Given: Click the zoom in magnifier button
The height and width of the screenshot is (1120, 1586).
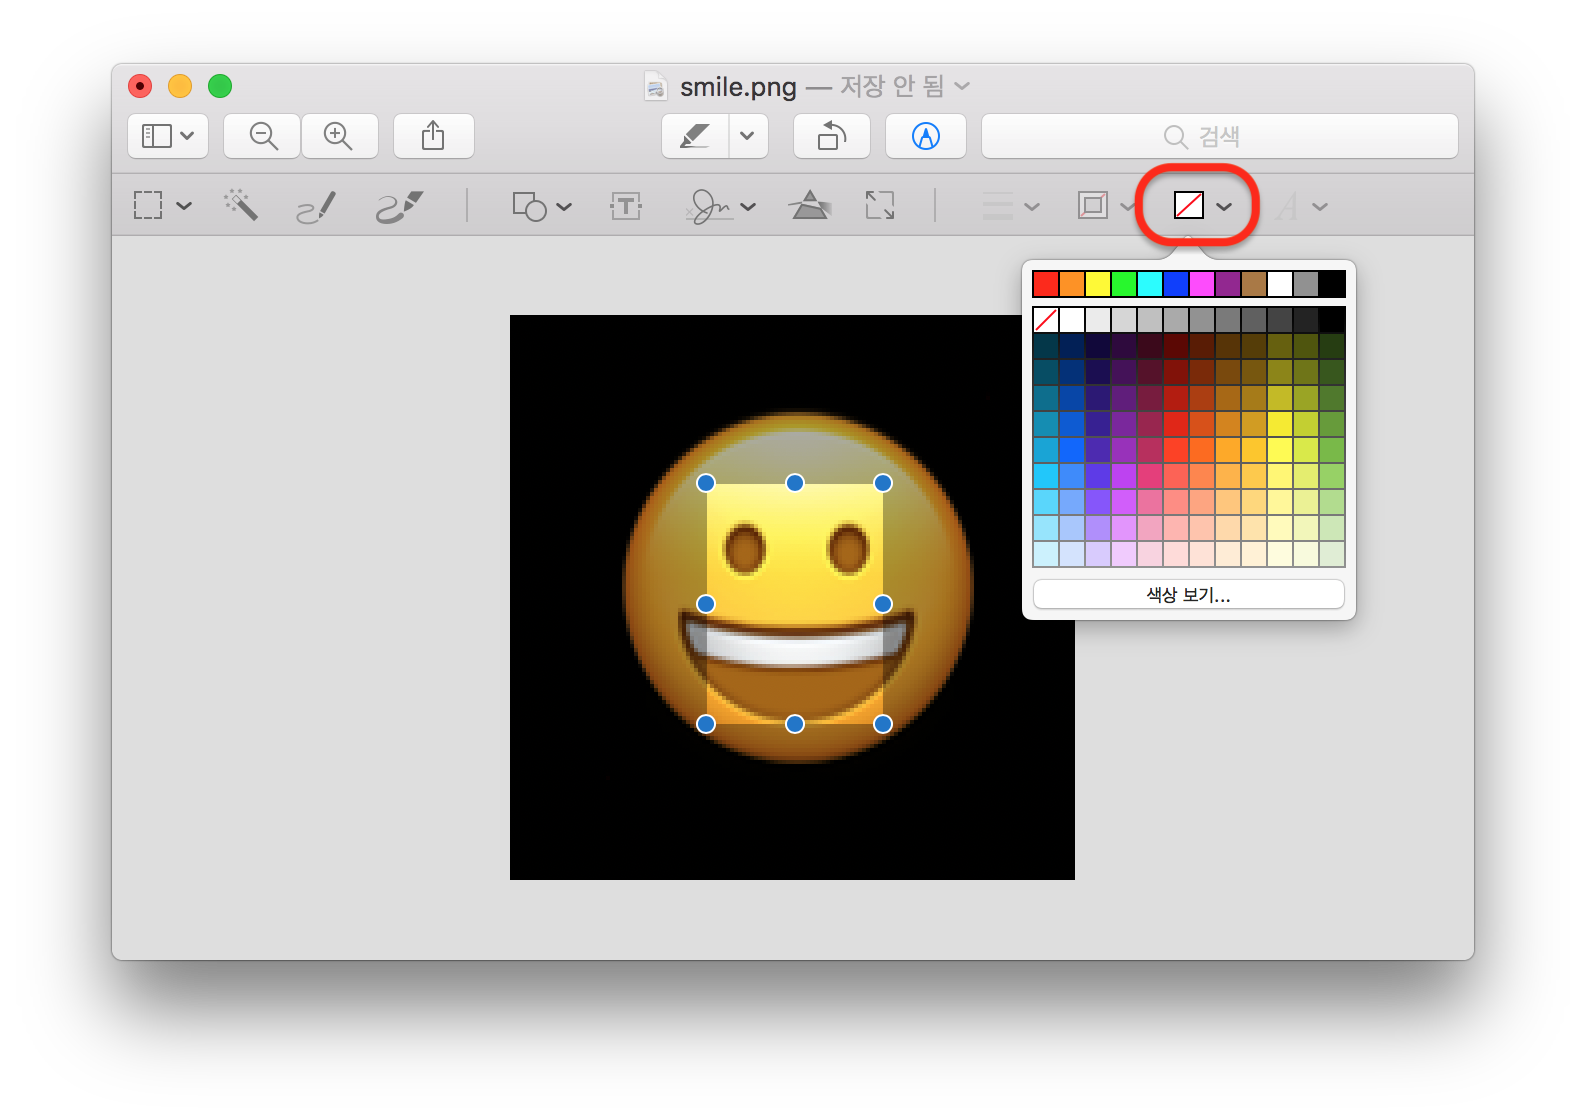Looking at the screenshot, I should pyautogui.click(x=339, y=136).
